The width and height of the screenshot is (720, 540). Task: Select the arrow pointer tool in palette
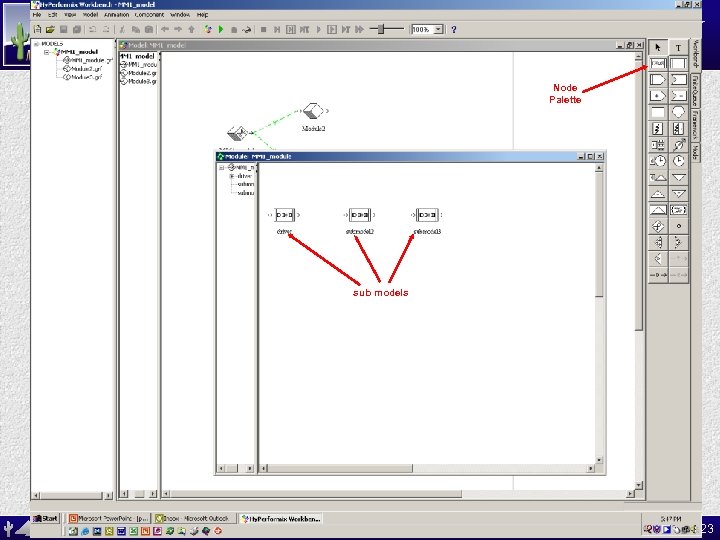click(658, 47)
